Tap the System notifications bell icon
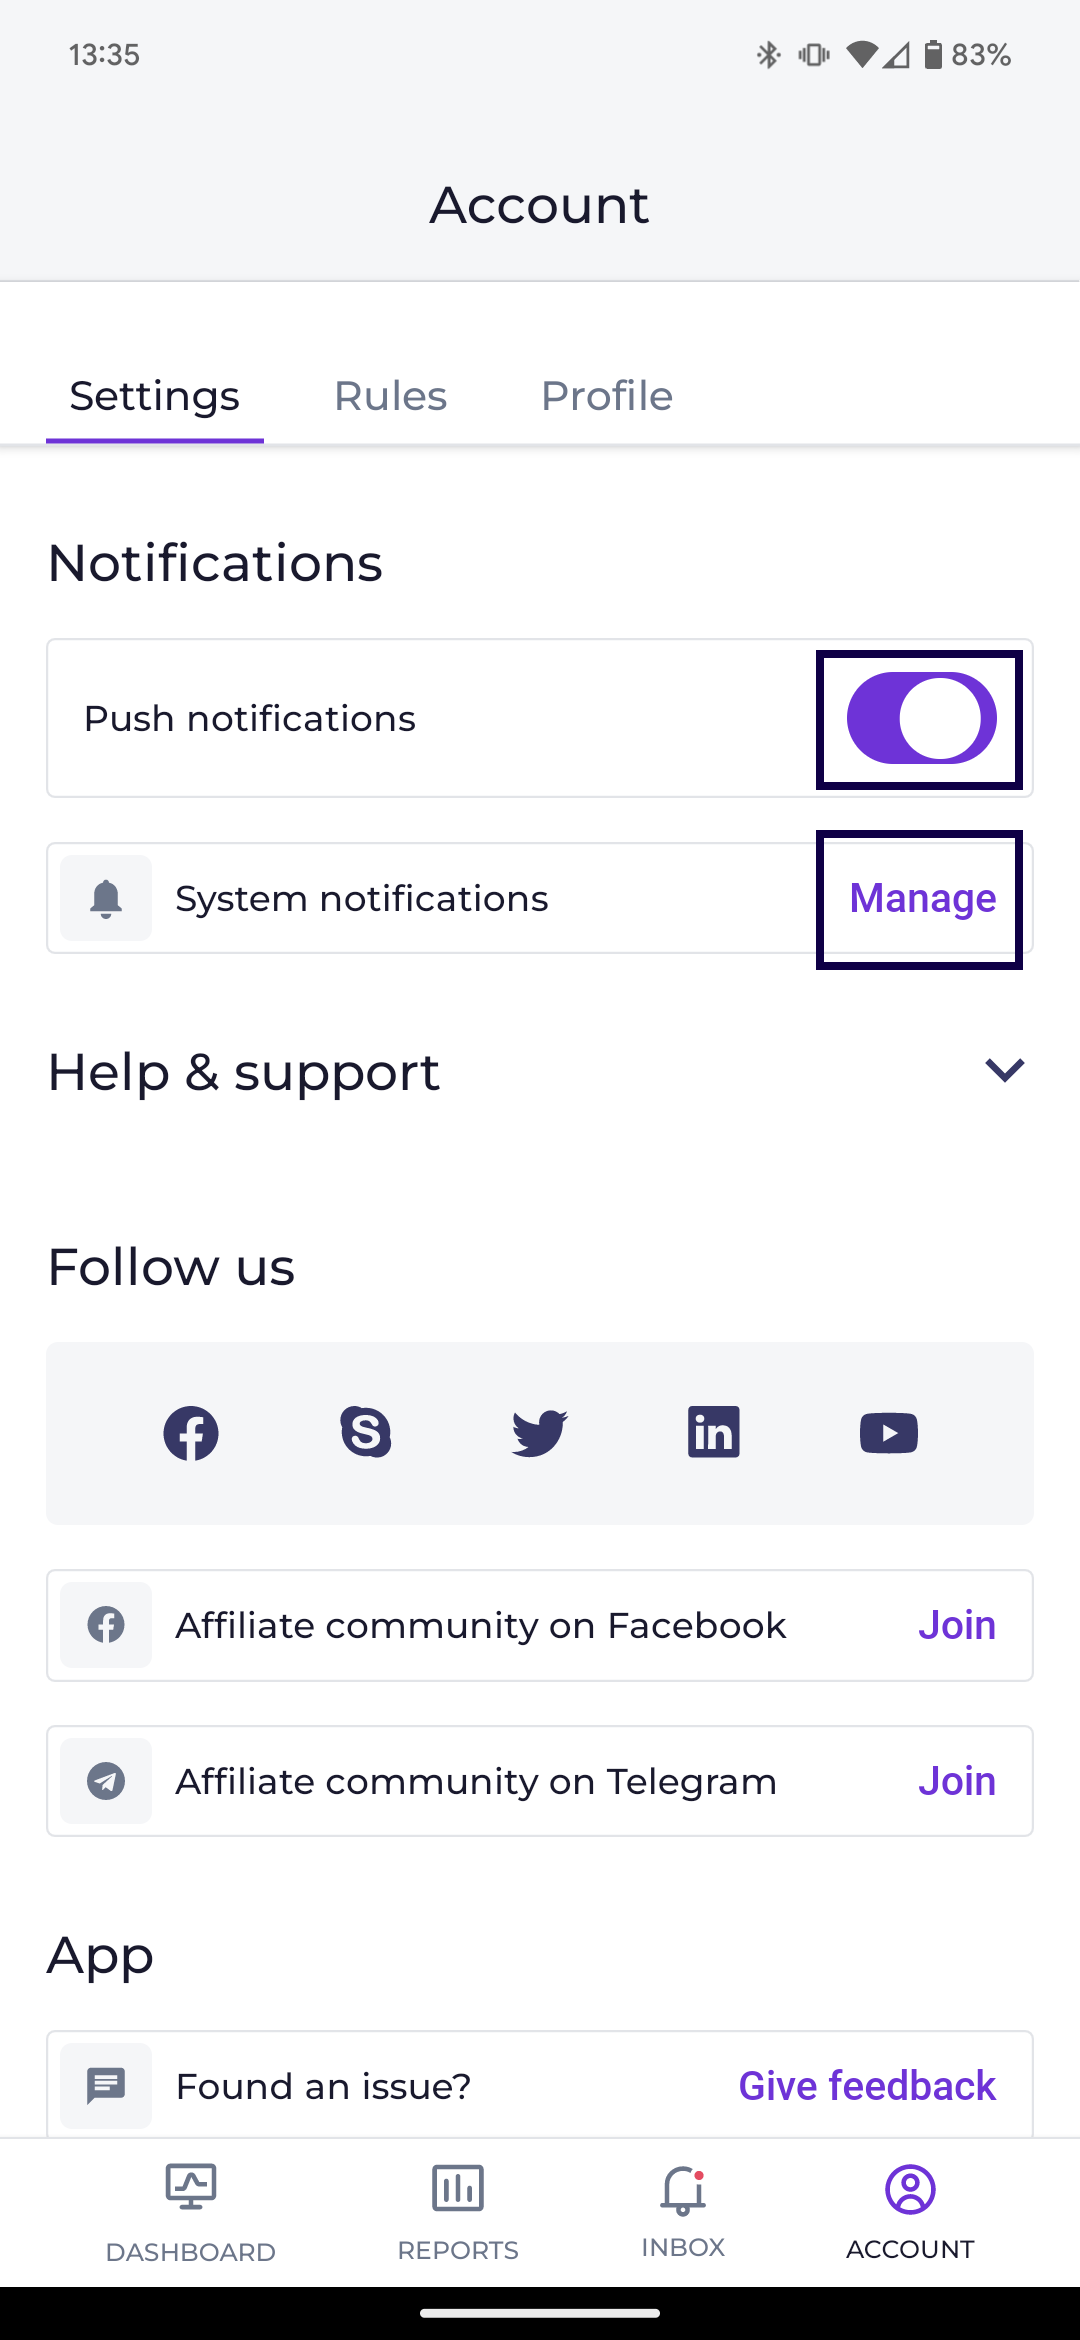This screenshot has width=1080, height=2340. click(x=106, y=898)
